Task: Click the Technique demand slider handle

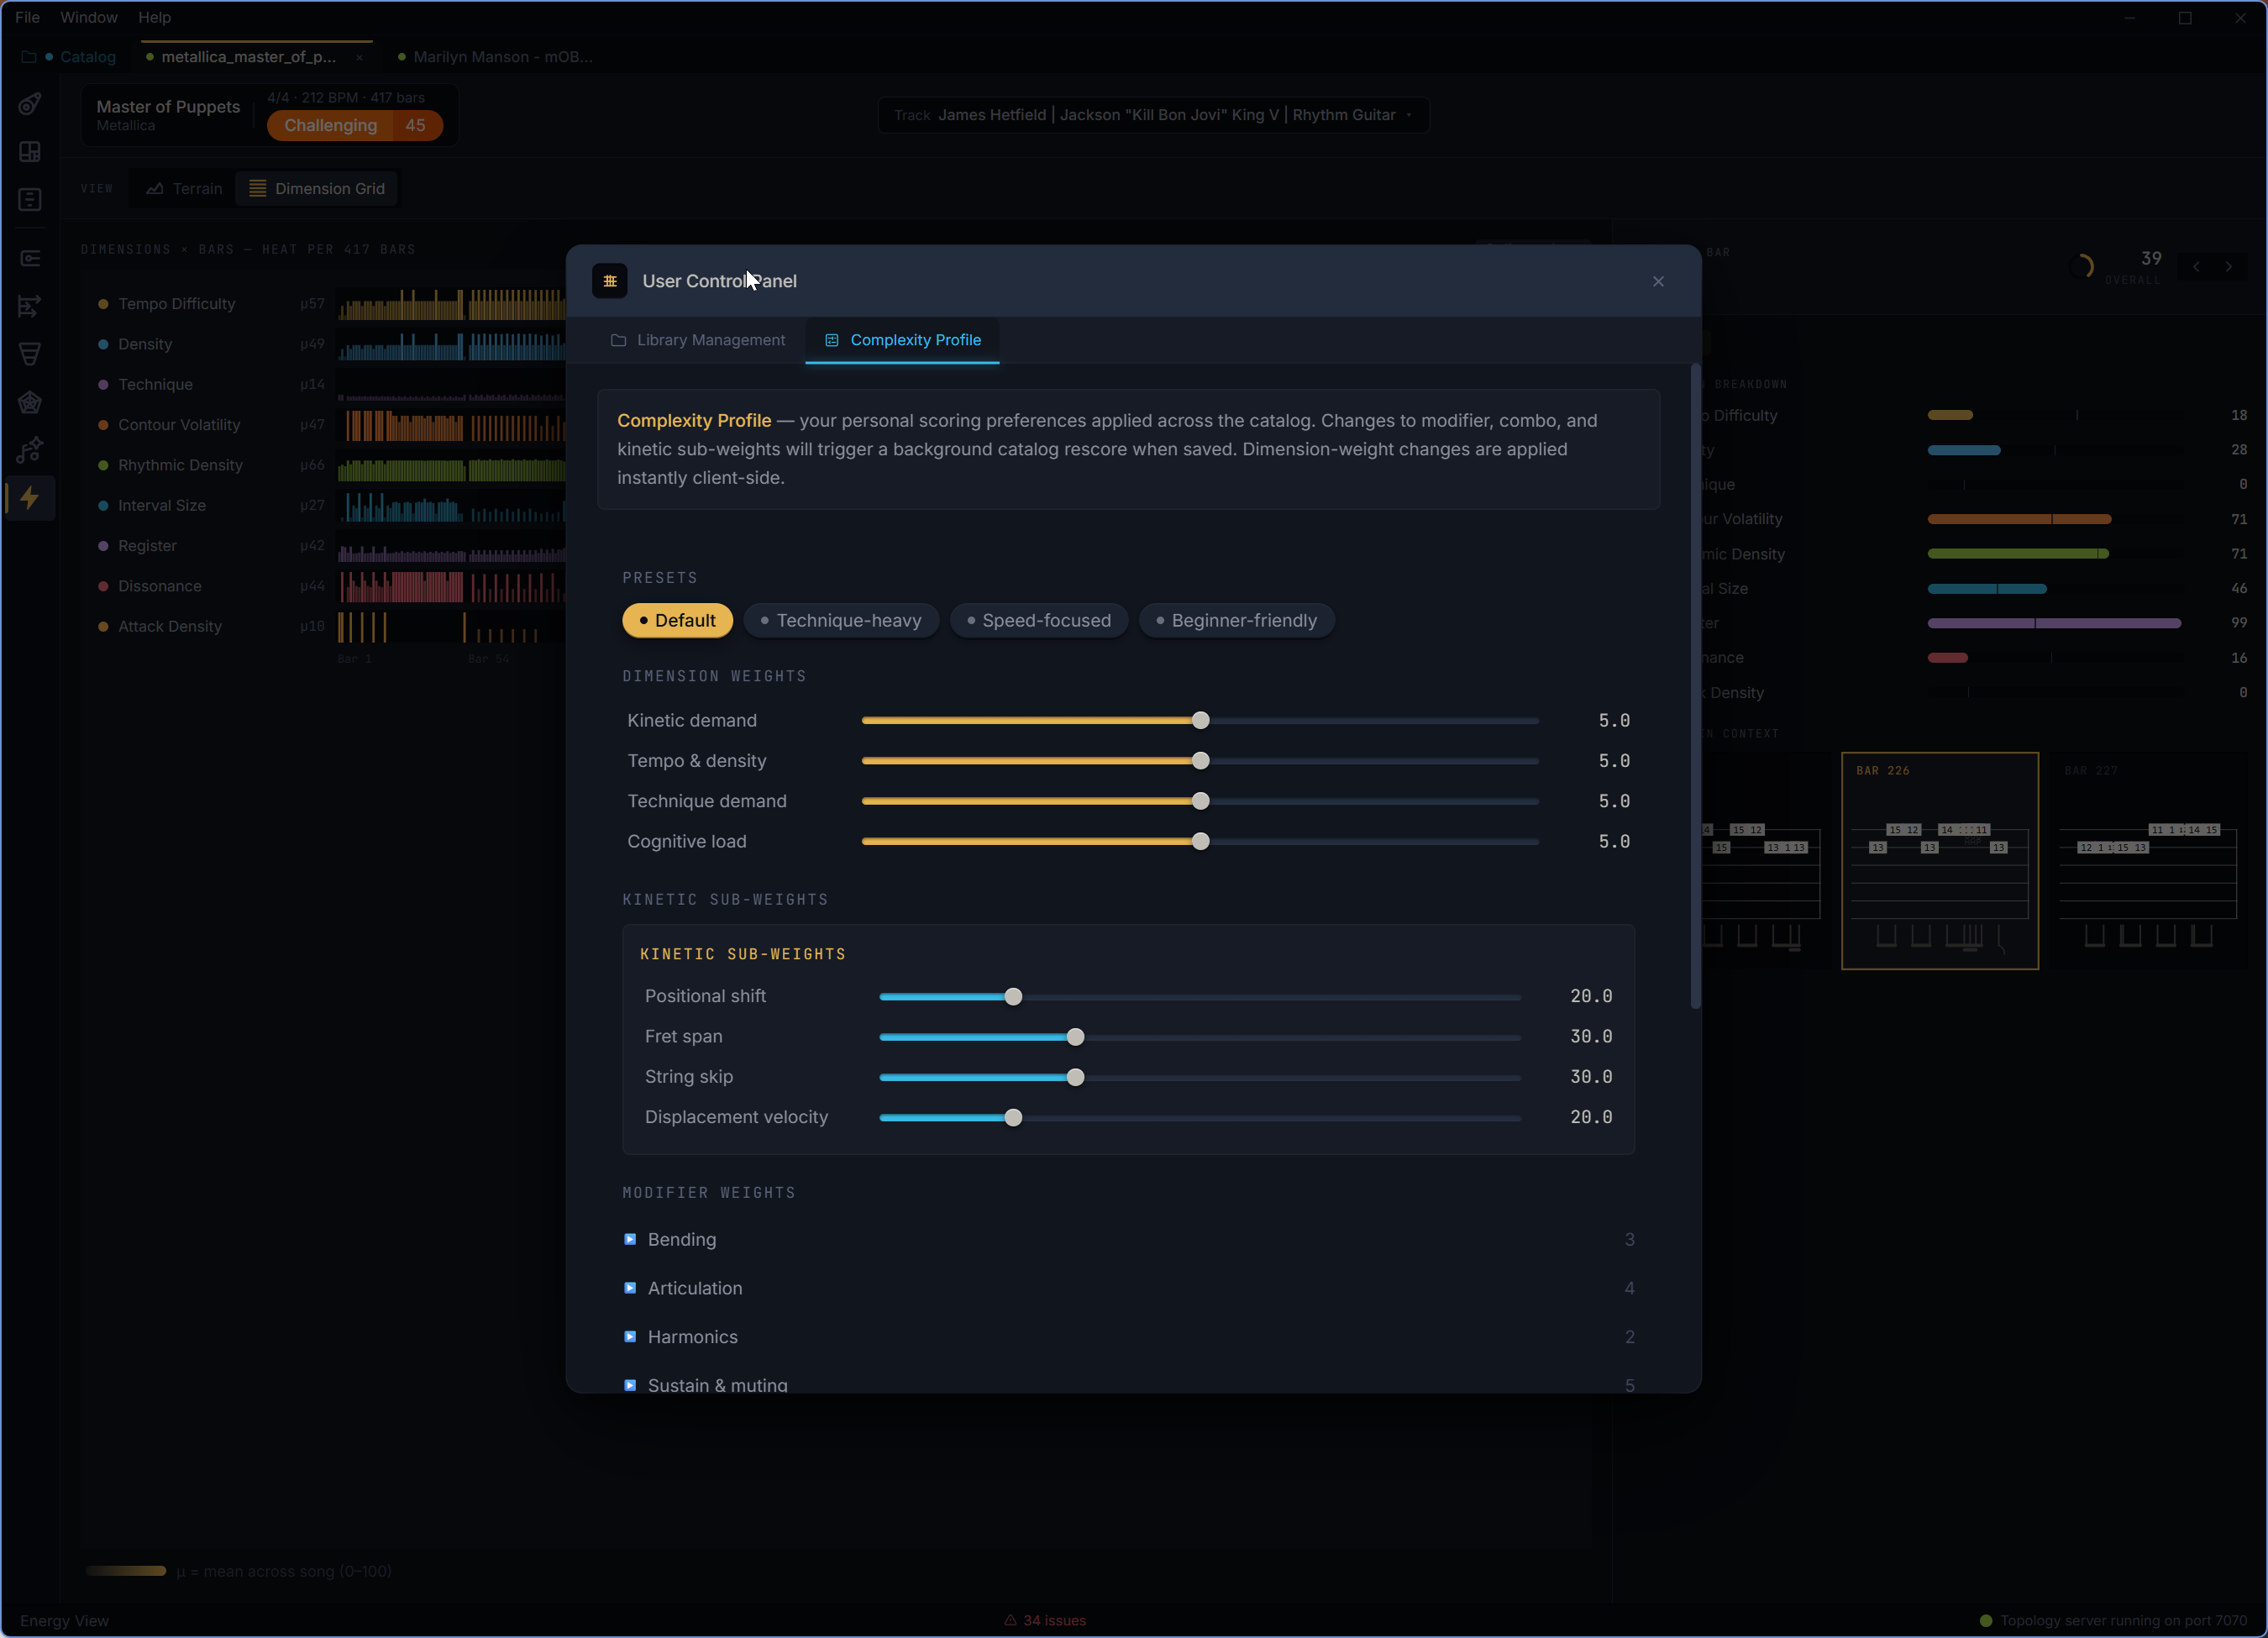Action: pyautogui.click(x=1201, y=801)
